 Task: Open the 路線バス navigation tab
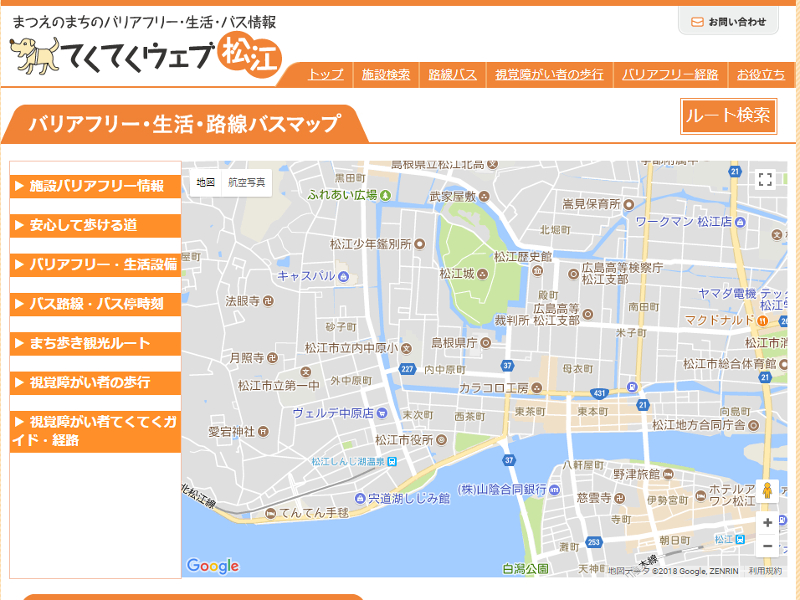tap(452, 75)
